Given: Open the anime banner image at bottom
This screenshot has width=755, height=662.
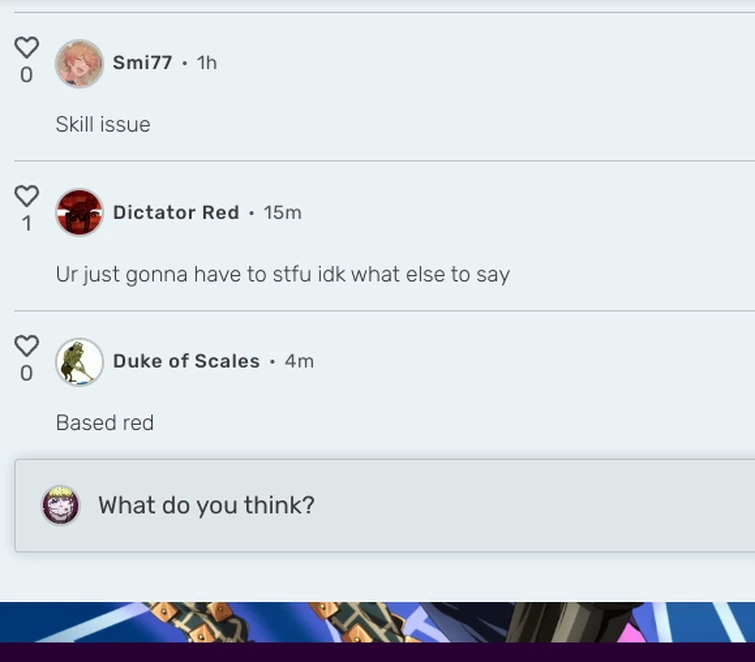Looking at the screenshot, I should [378, 622].
